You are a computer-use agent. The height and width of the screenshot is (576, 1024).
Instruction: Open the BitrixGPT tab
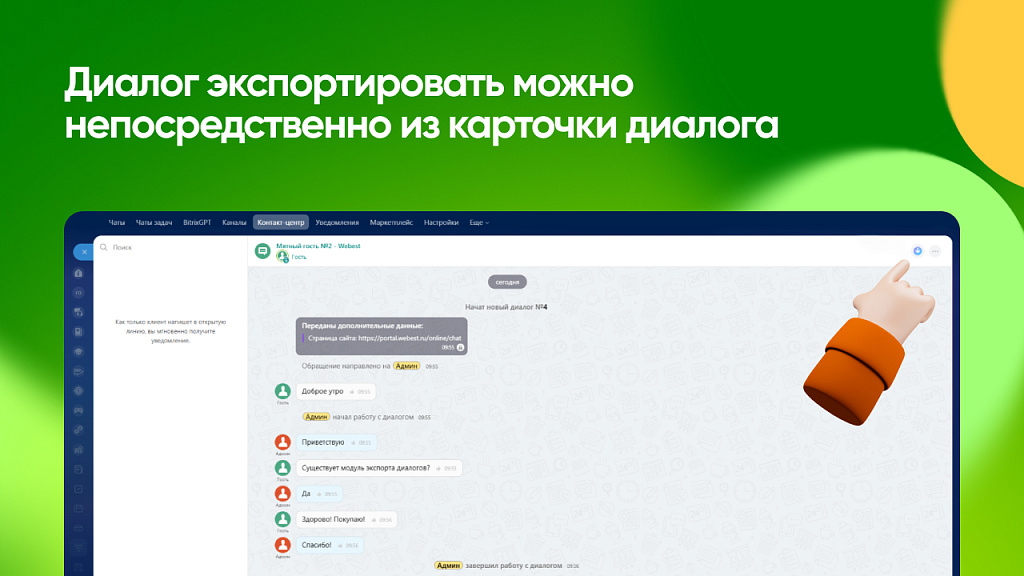198,223
